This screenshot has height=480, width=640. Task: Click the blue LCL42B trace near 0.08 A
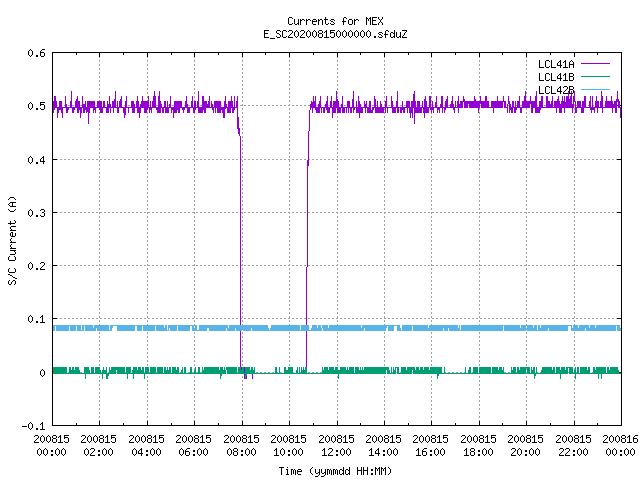pos(337,328)
